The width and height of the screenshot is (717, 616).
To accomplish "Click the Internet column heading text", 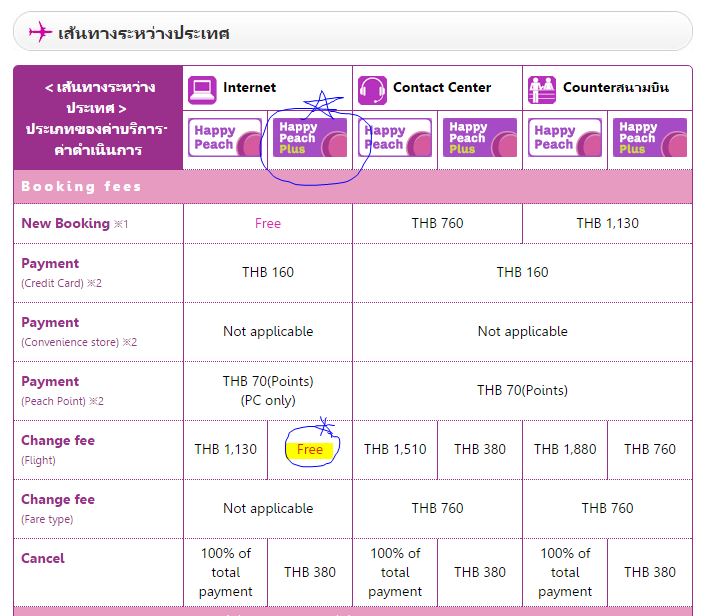I will [249, 87].
